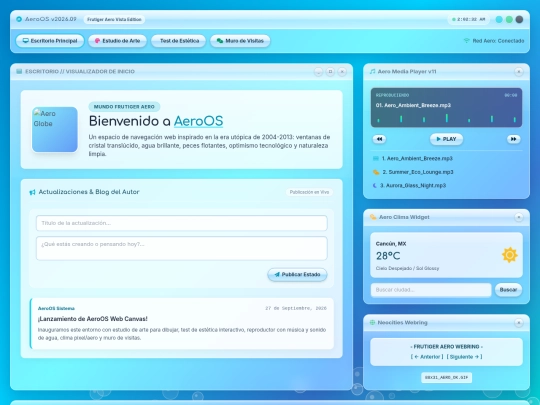This screenshot has height=405, width=540.
Task: Close the Escritorio visualizador window
Action: coord(342,72)
